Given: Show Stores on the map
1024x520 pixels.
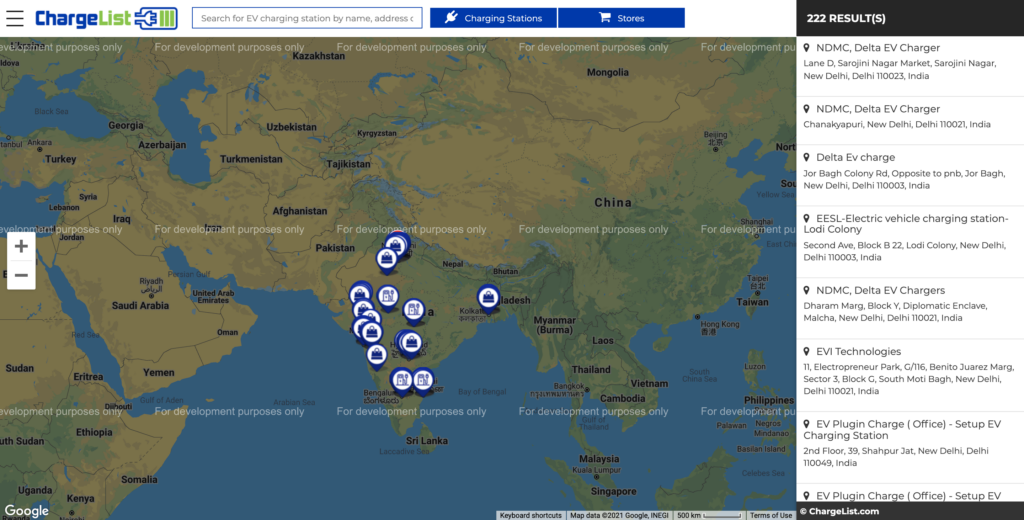Looking at the screenshot, I should (622, 18).
